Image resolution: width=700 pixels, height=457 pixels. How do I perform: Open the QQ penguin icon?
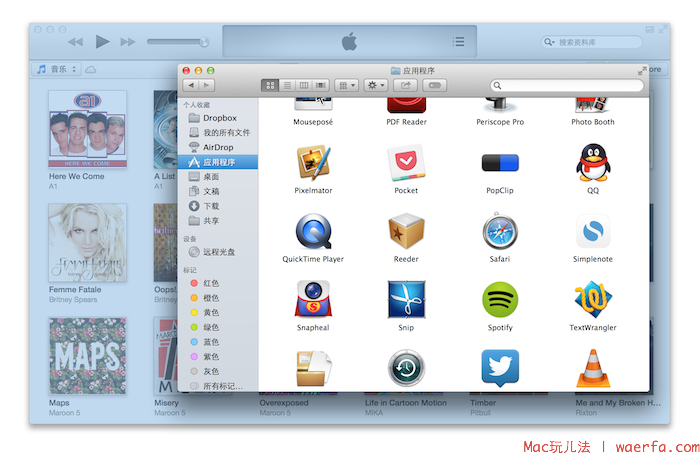(x=593, y=163)
